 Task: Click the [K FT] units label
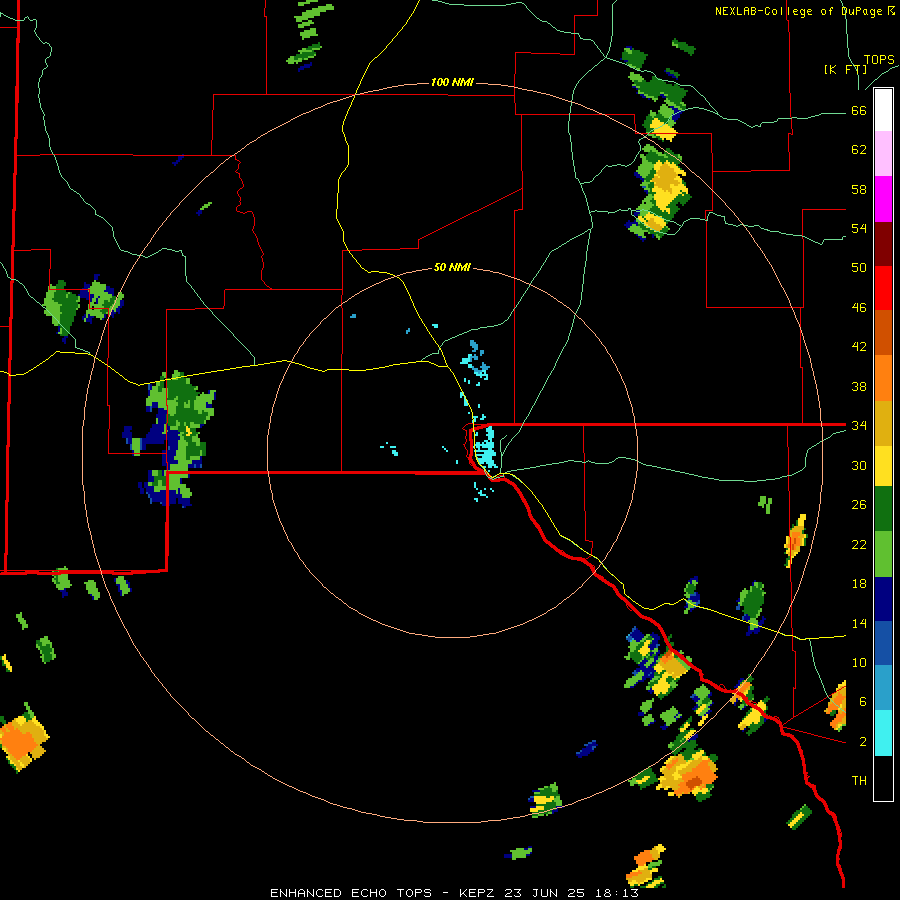point(845,69)
